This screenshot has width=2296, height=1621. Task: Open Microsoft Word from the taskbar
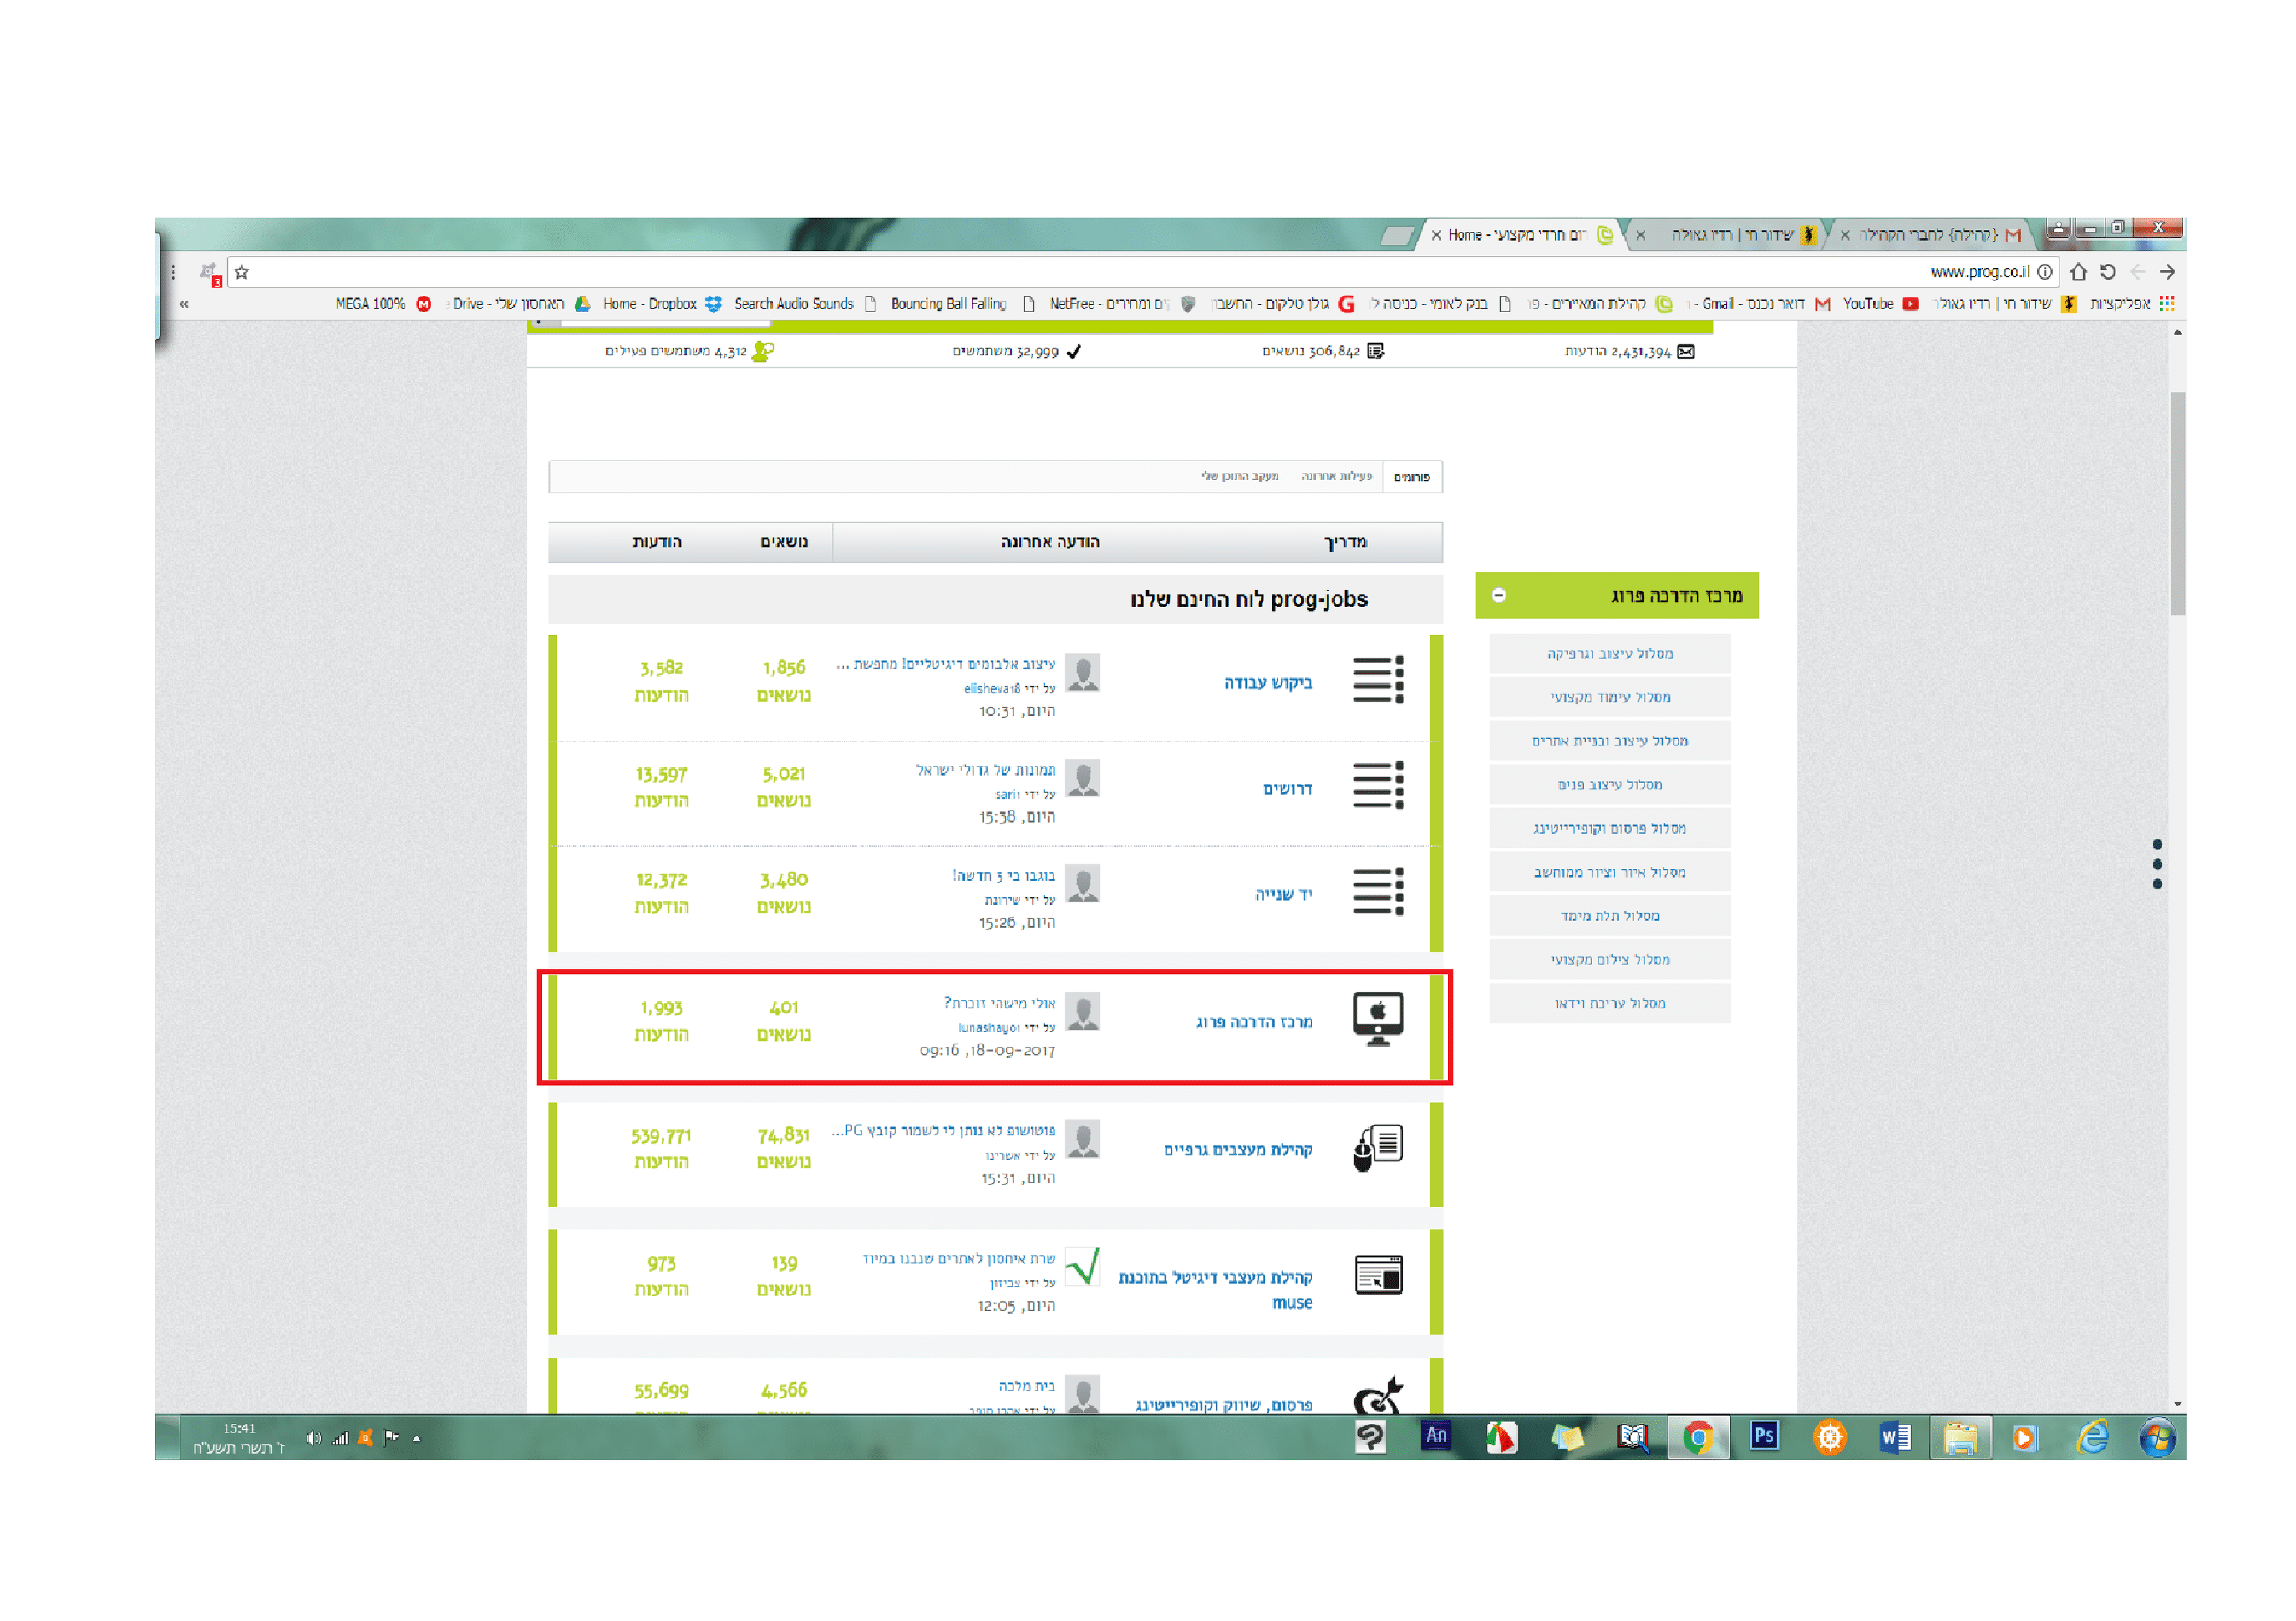[x=1895, y=1438]
